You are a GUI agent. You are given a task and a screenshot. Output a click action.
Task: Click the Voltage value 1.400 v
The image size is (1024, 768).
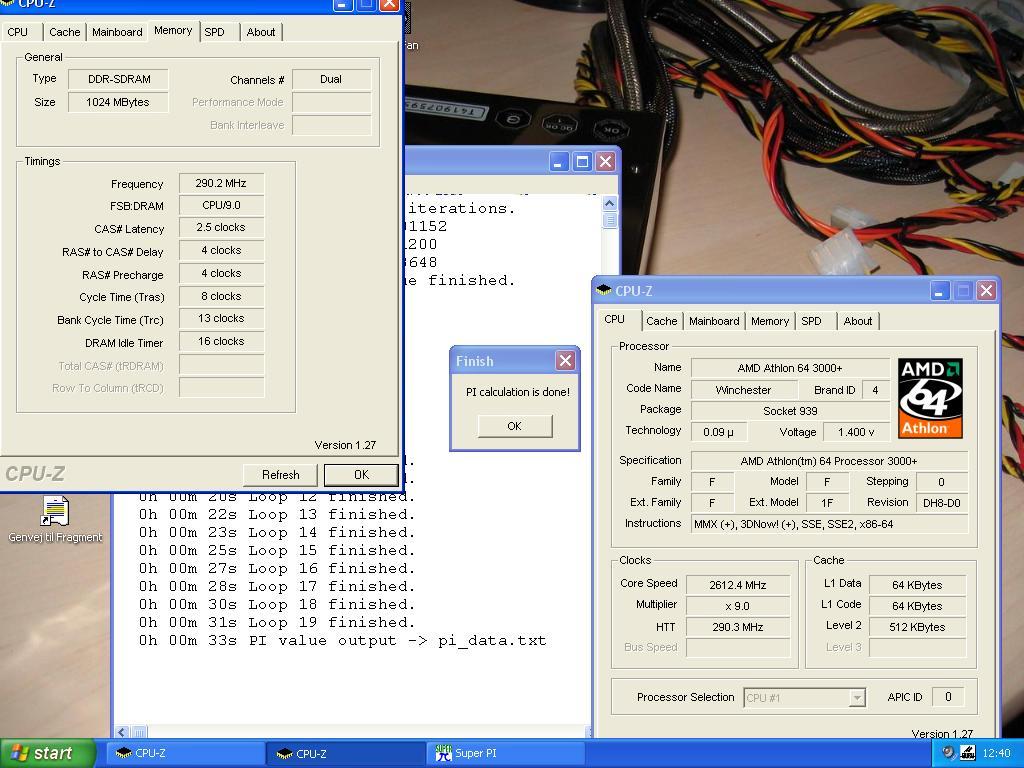[856, 432]
